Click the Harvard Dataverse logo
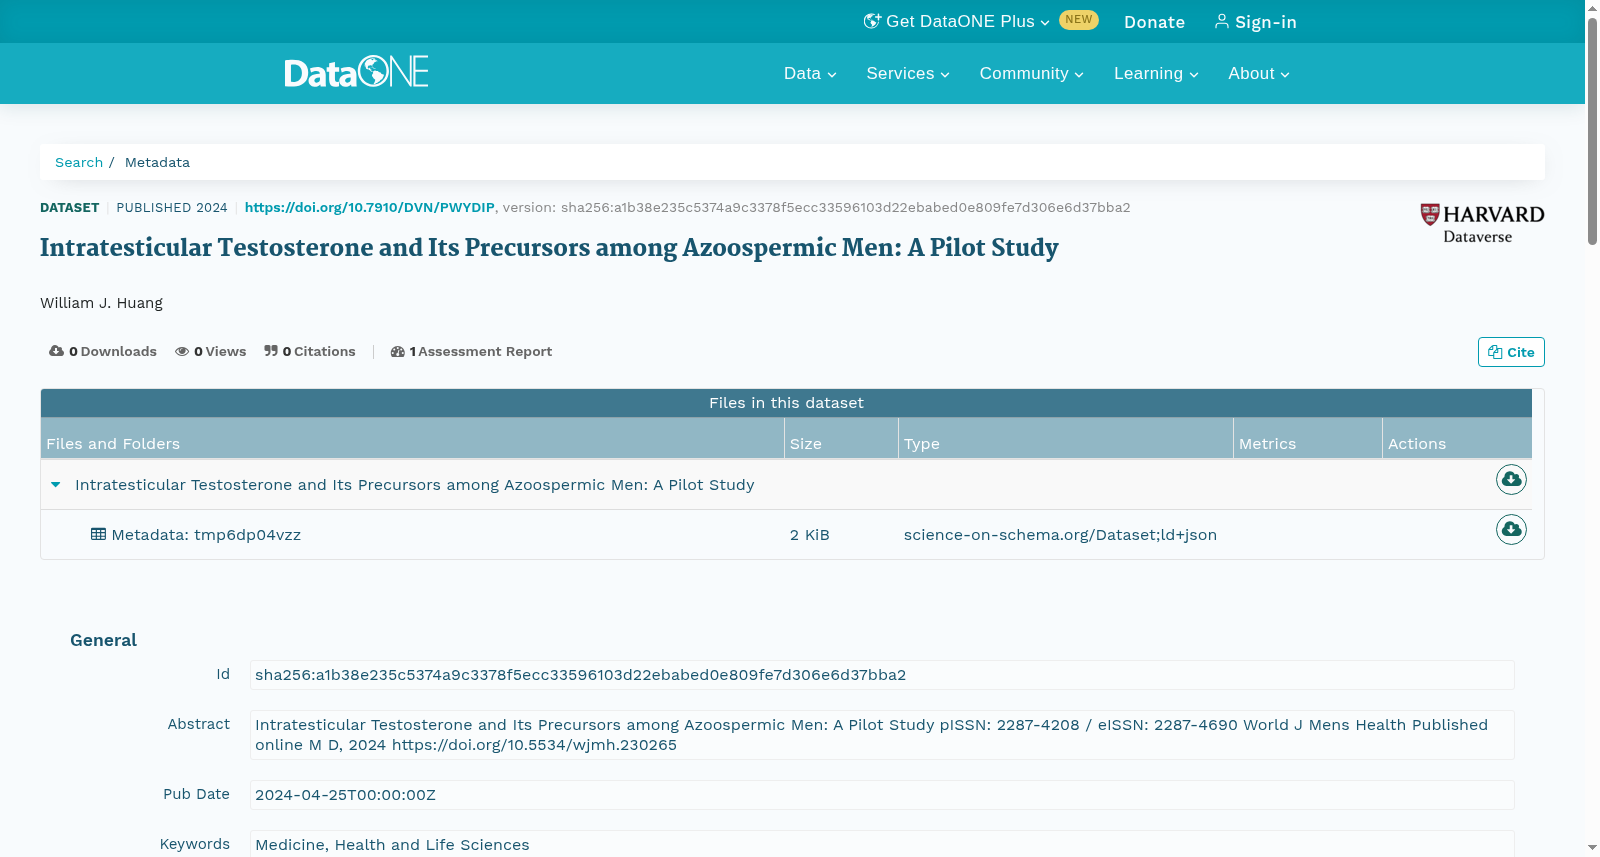 [1482, 224]
